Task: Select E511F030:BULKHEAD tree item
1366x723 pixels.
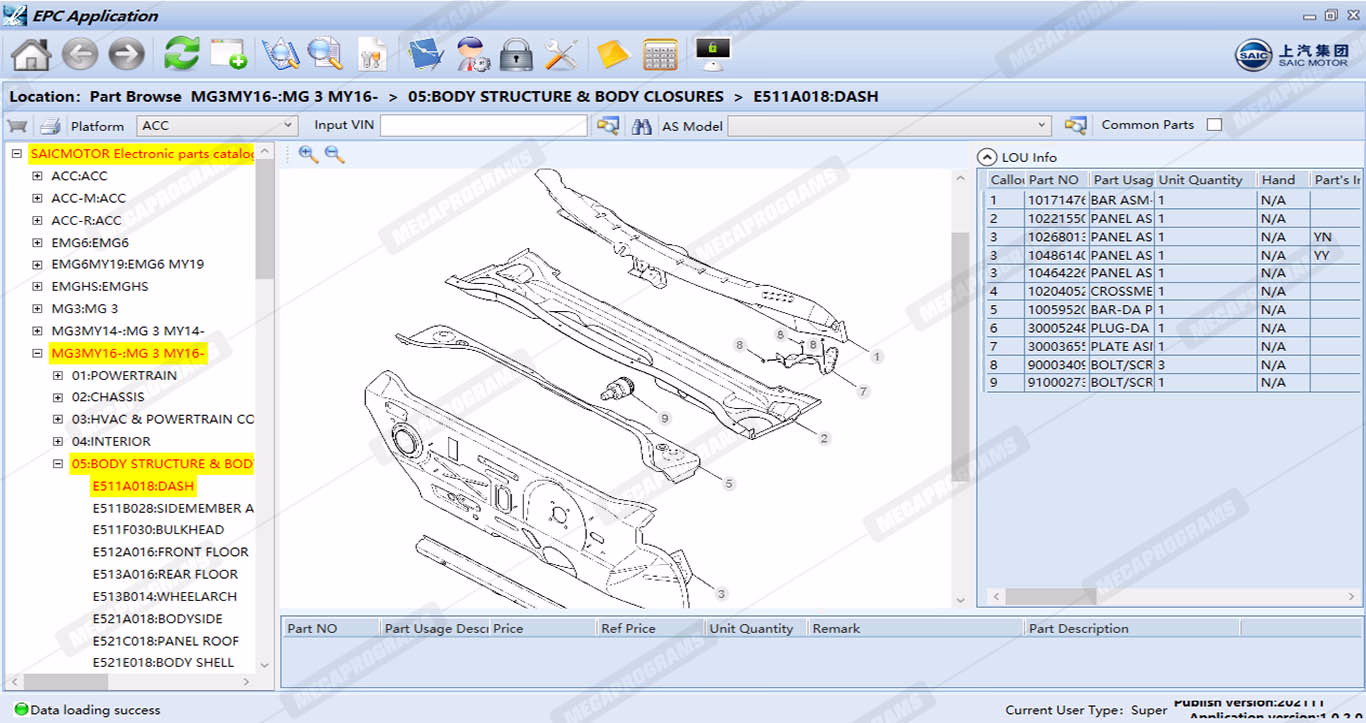Action: 158,530
